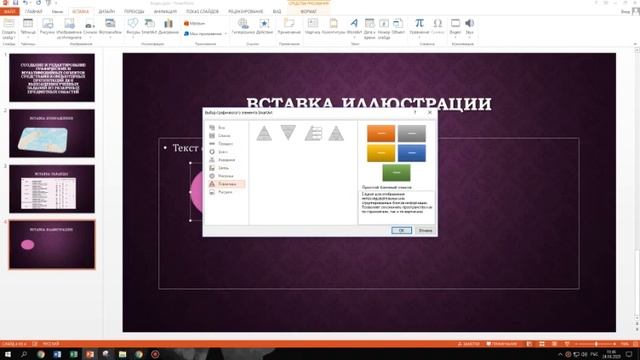
Task: Switch to Excel in the taskbar
Action: (x=73, y=354)
